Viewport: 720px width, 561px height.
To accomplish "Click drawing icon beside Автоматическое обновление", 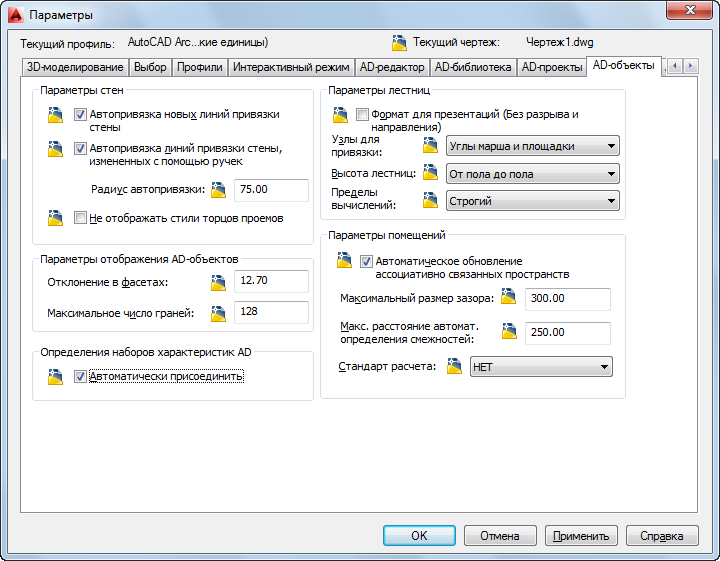I will click(x=344, y=260).
